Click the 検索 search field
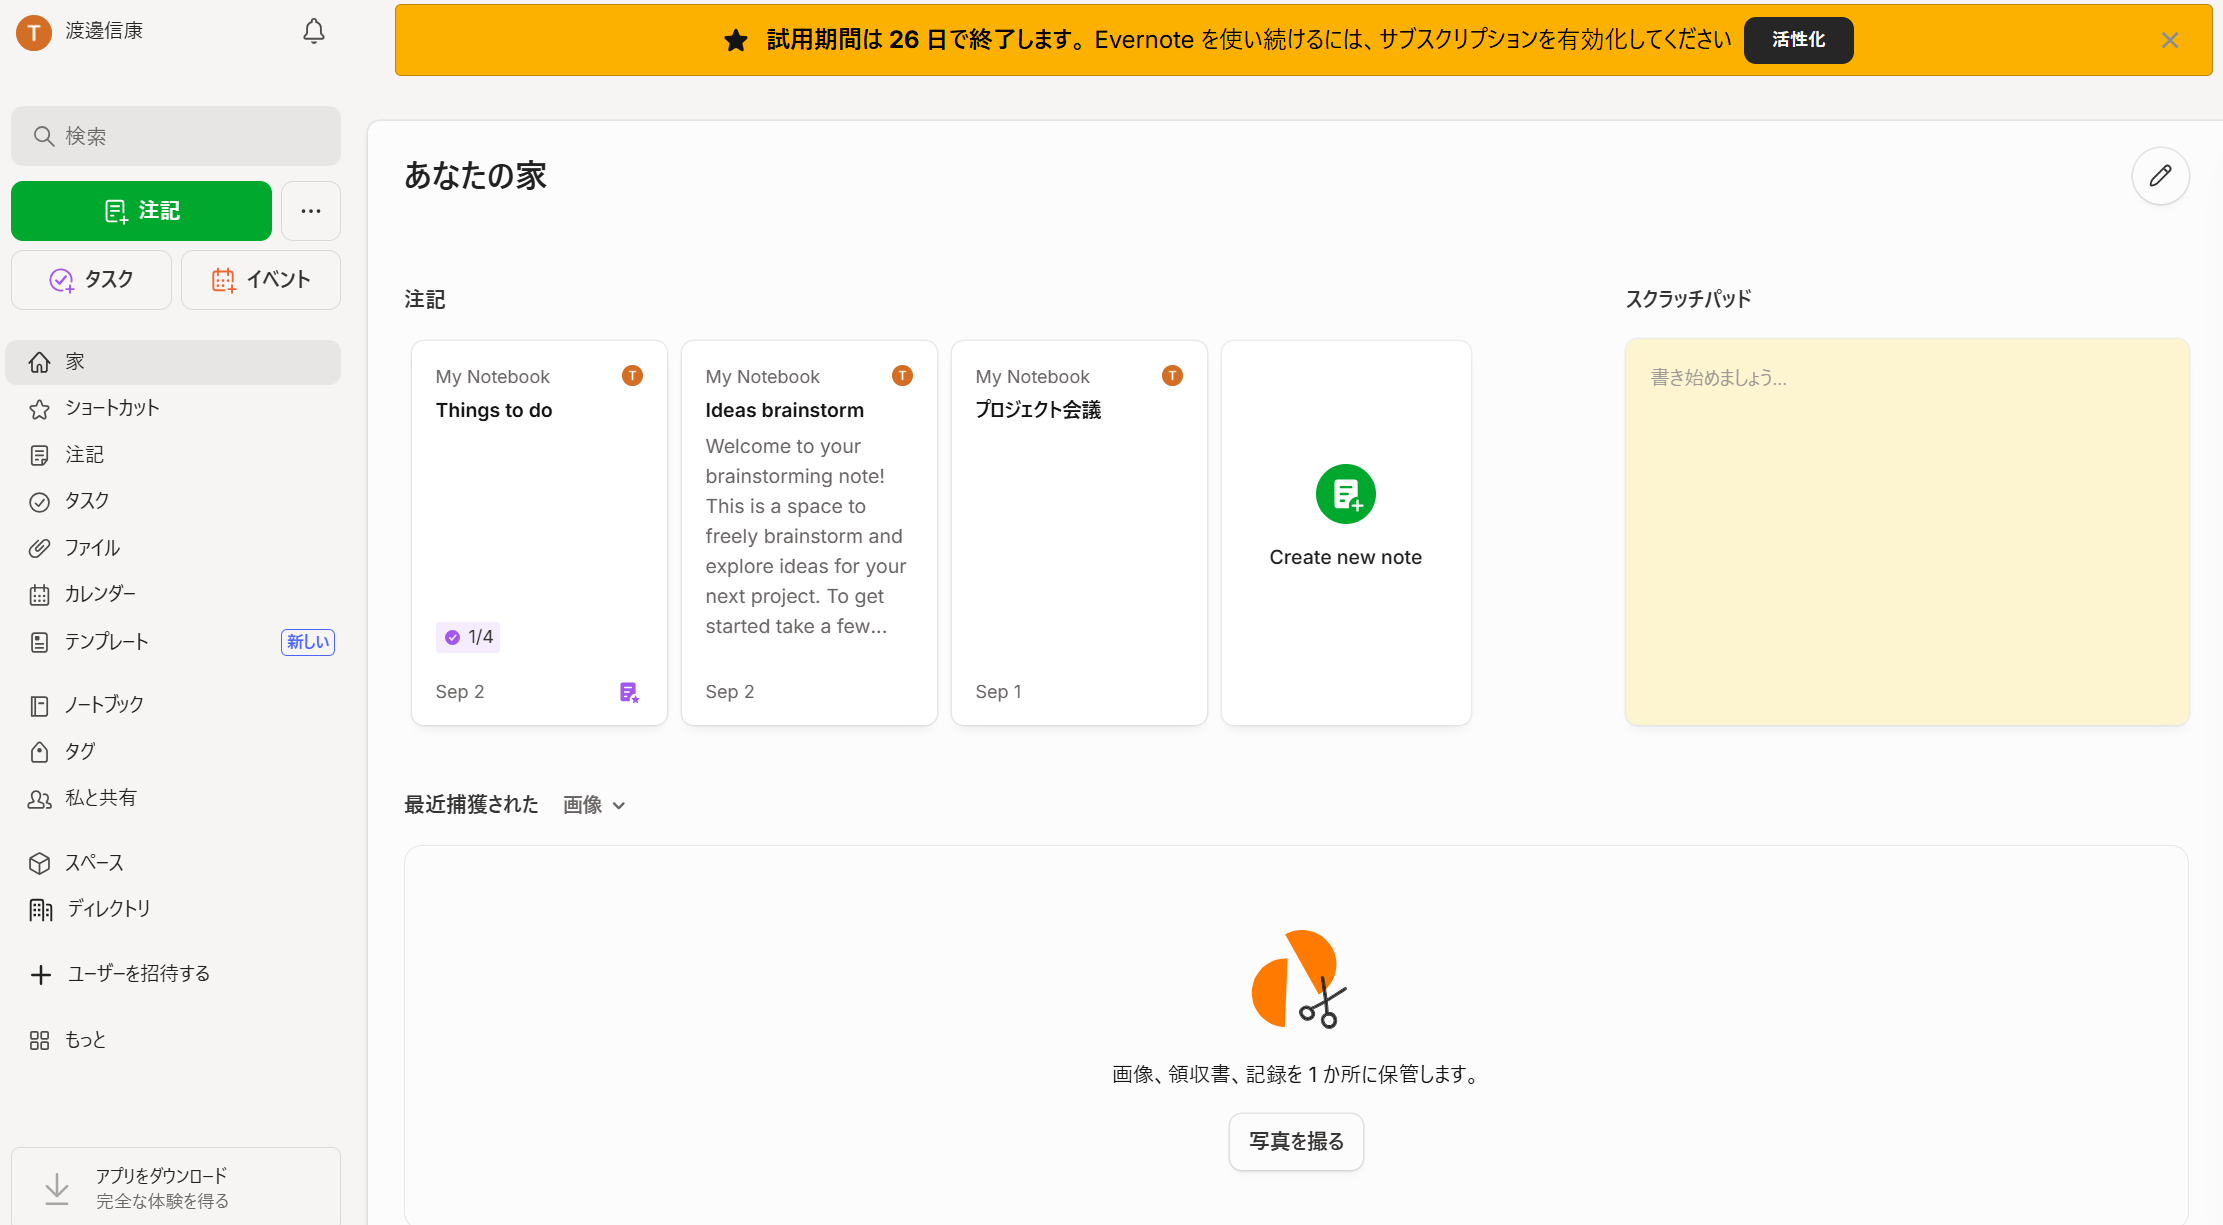 pyautogui.click(x=176, y=136)
